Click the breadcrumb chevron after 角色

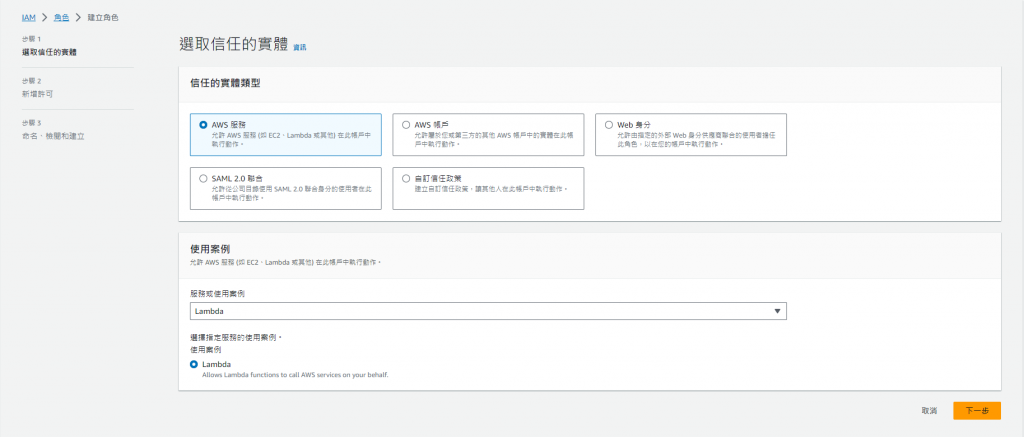(x=78, y=18)
